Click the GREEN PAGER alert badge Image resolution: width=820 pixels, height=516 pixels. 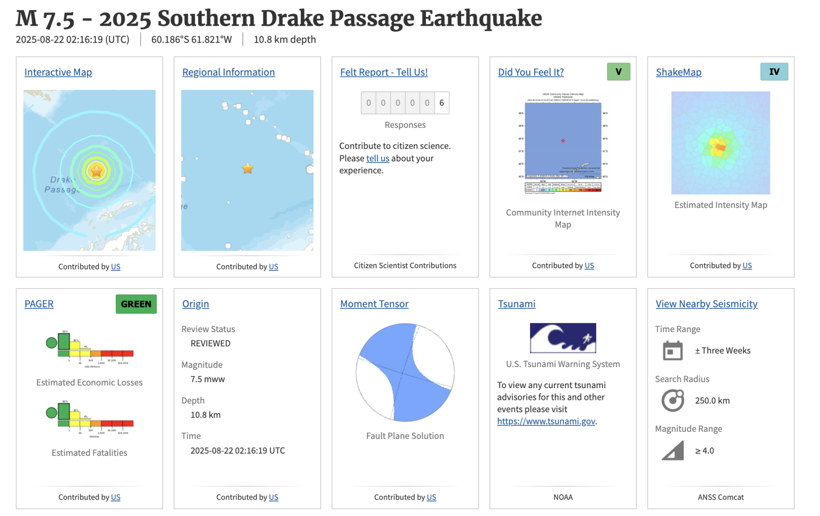136,304
